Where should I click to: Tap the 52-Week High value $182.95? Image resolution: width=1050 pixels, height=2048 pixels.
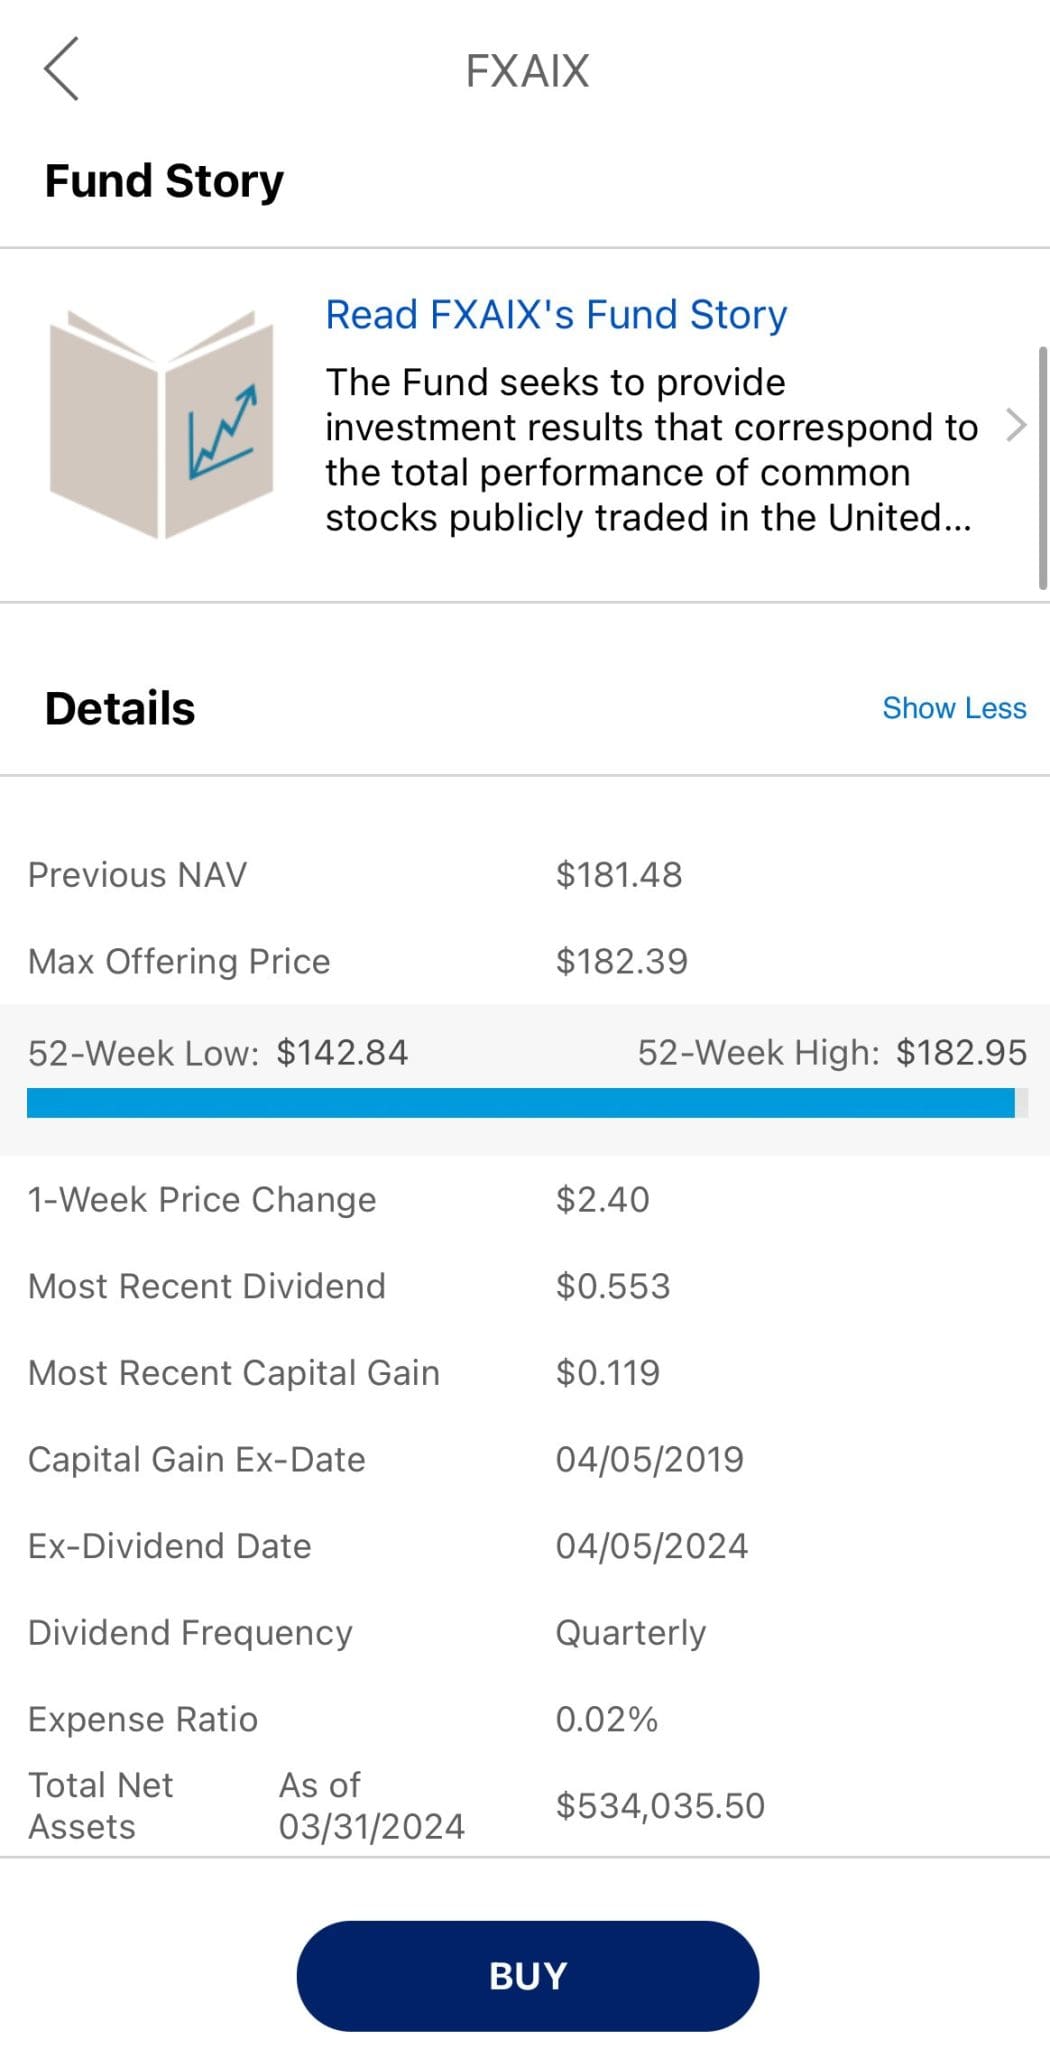pyautogui.click(x=961, y=1052)
